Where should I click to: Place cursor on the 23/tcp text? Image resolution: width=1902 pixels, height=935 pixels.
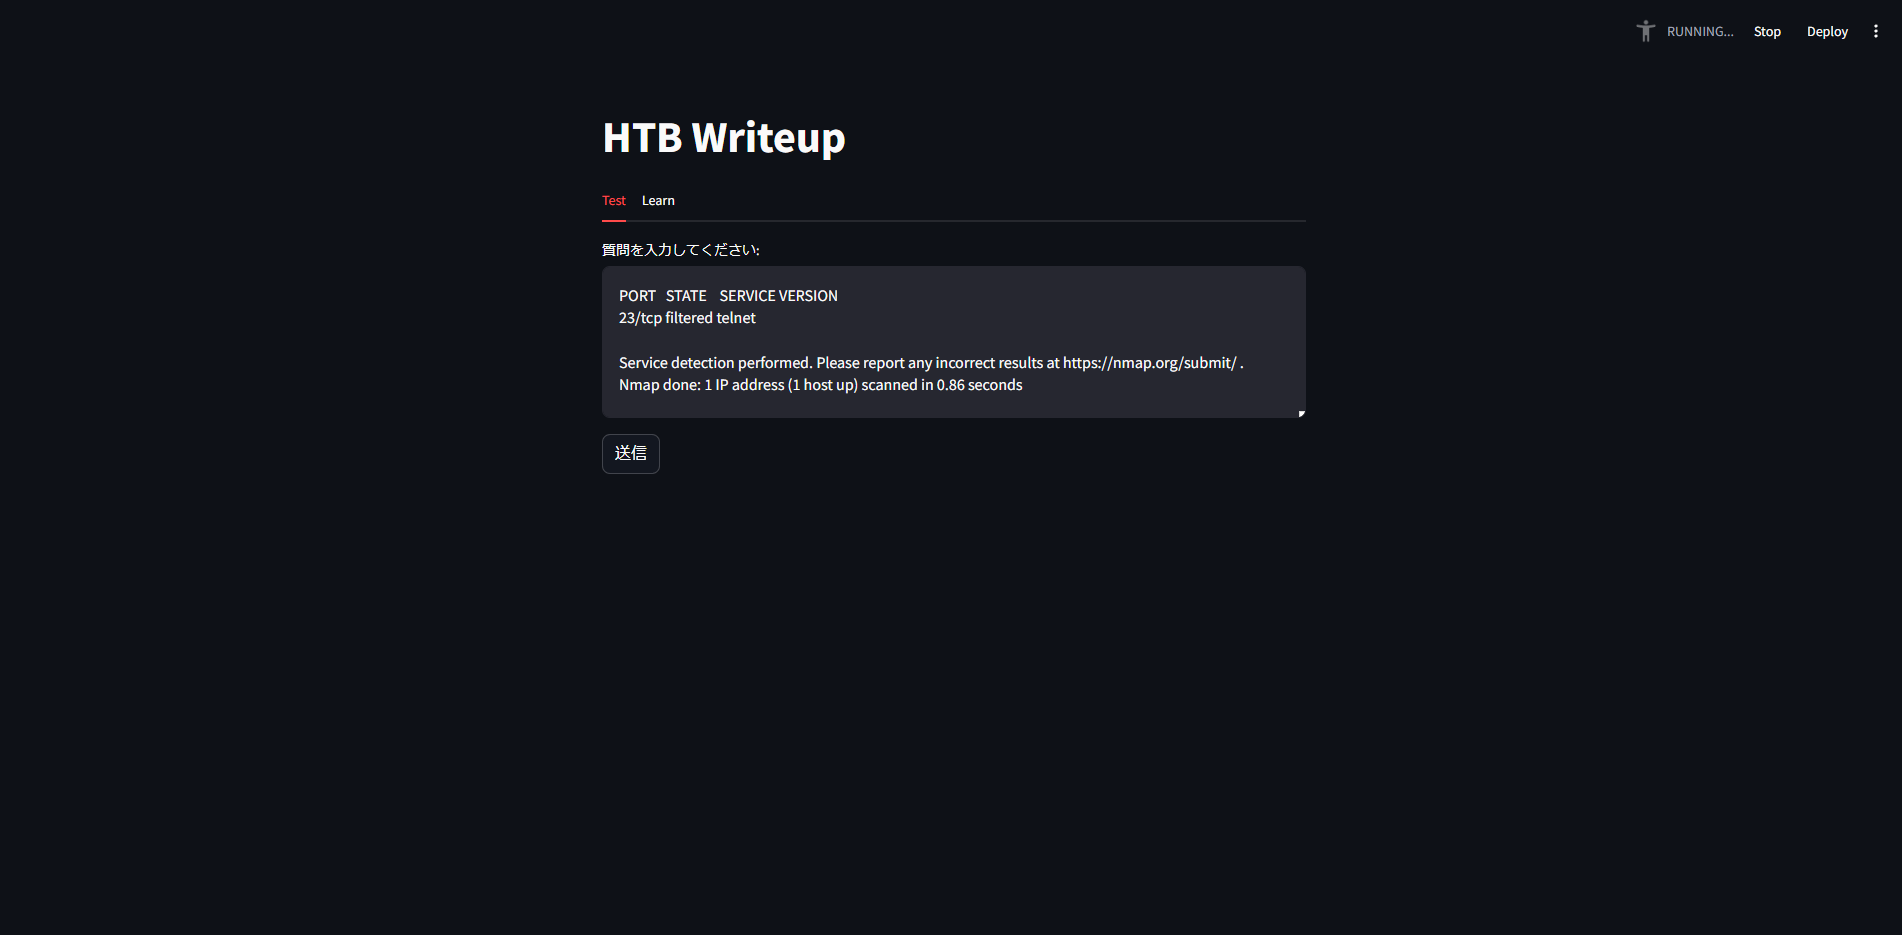pos(640,318)
